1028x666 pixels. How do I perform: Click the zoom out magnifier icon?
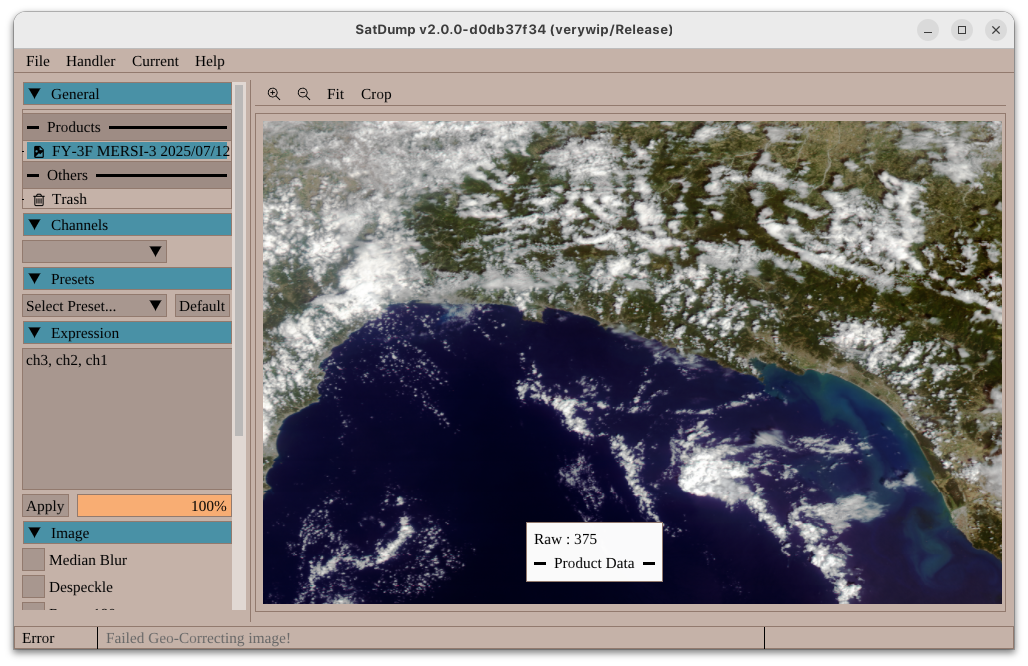[304, 94]
